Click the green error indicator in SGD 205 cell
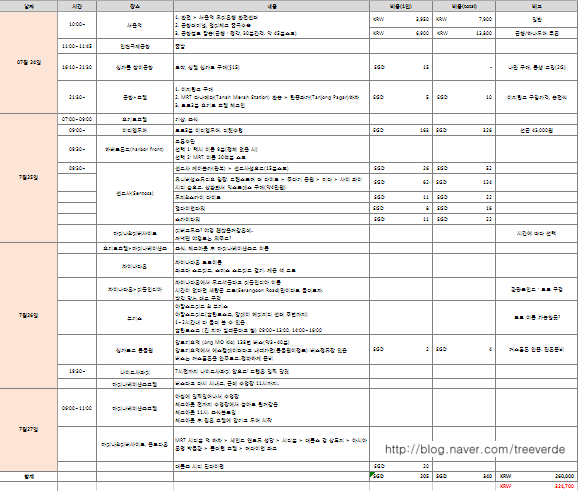 [372, 474]
